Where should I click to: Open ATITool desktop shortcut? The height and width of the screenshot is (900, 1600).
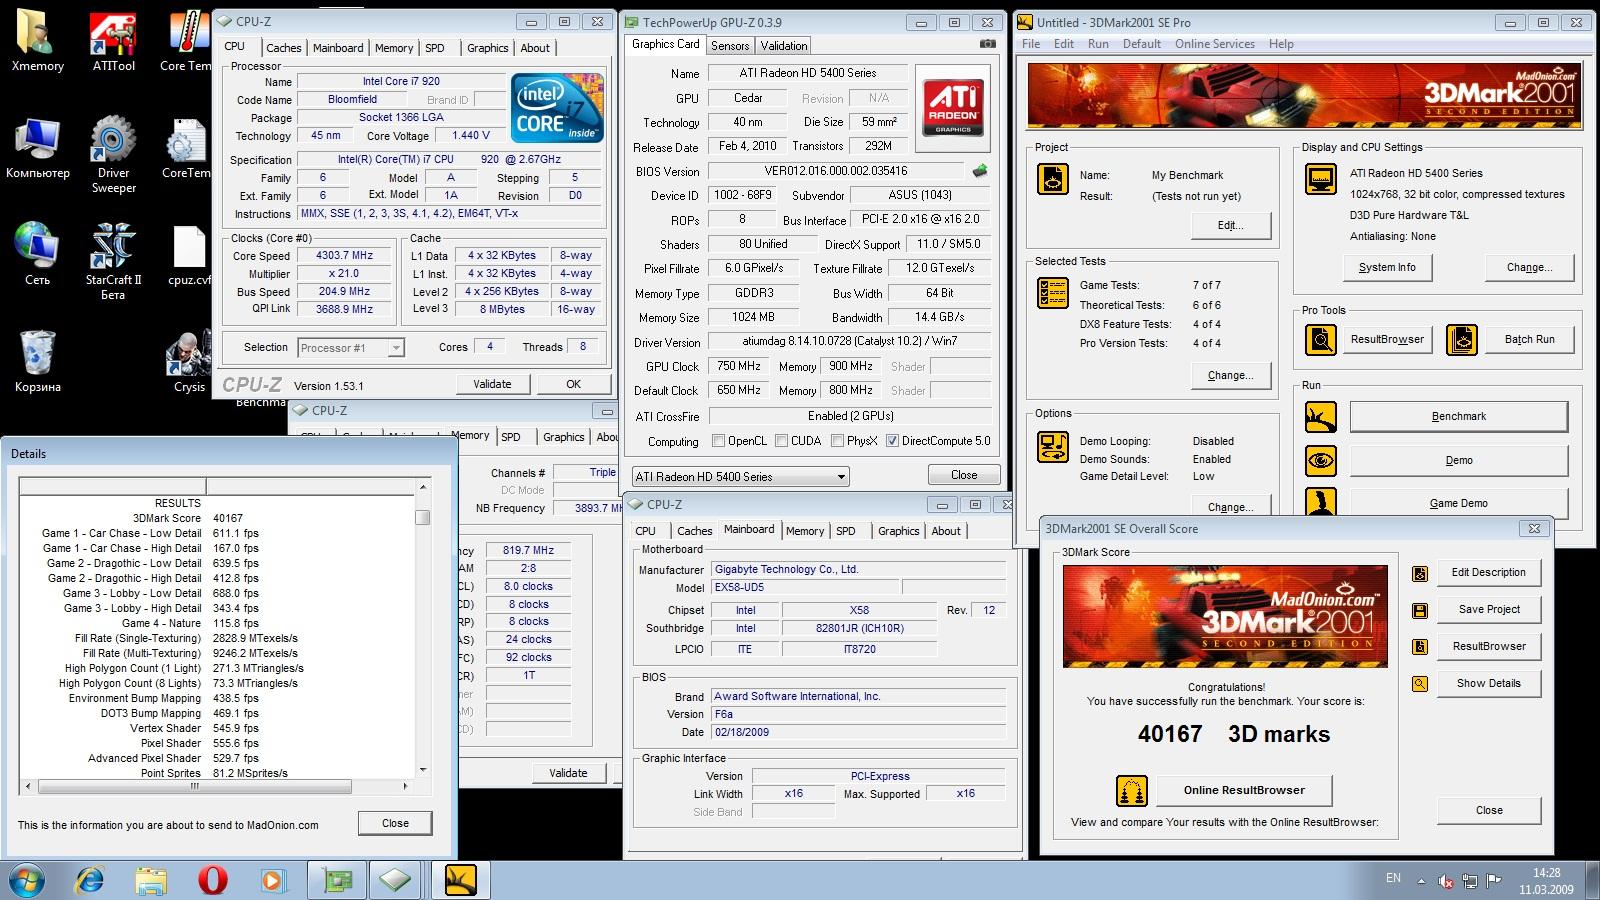tap(113, 40)
